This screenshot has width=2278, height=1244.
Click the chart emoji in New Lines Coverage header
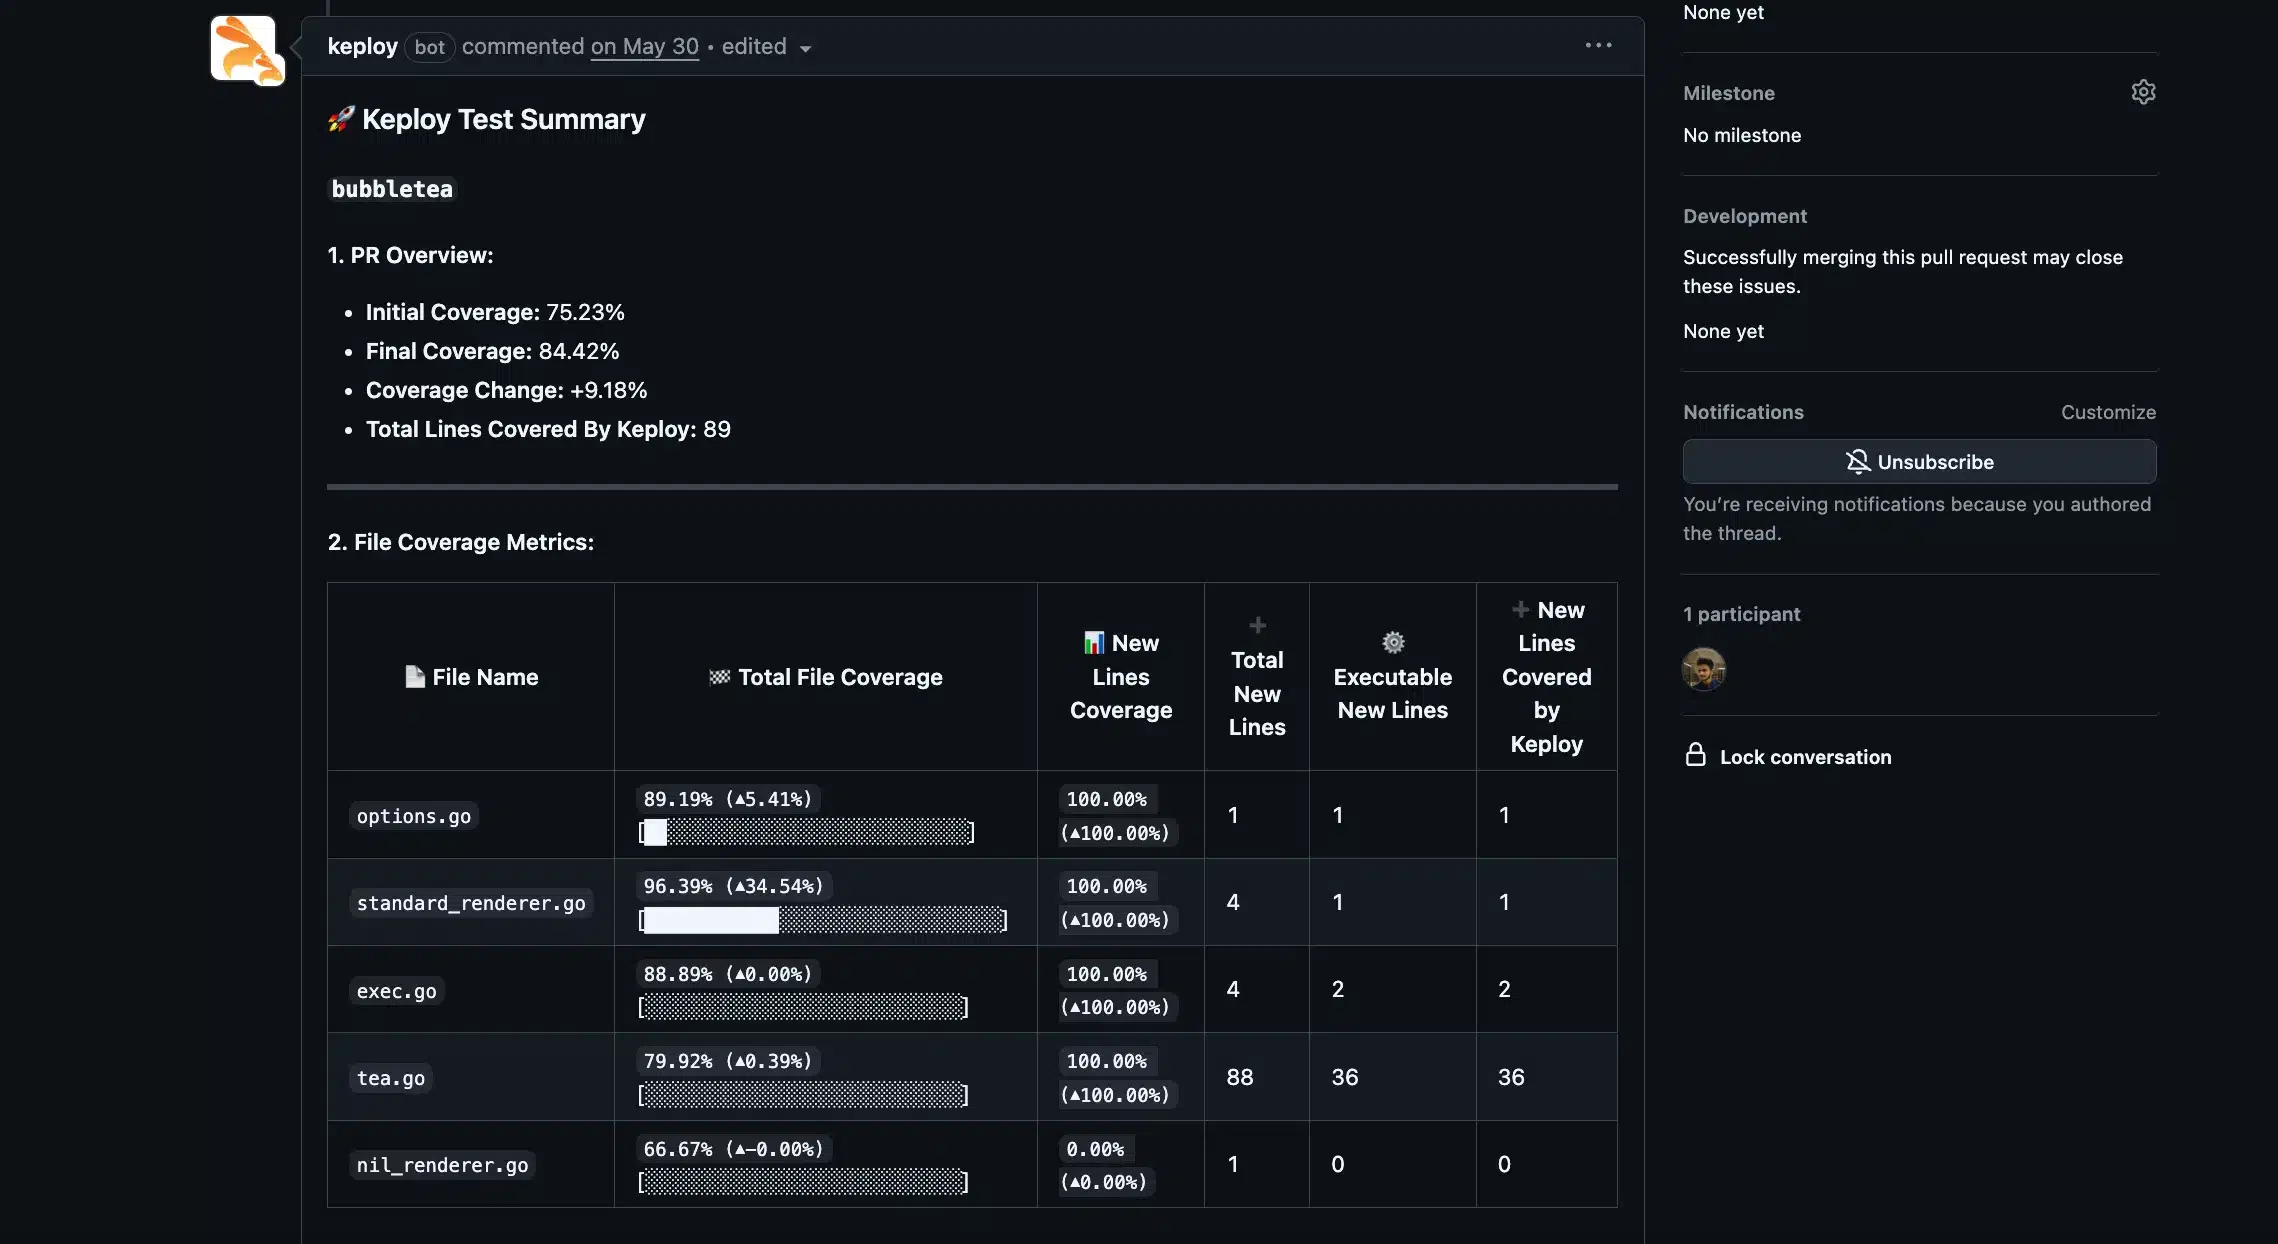click(x=1094, y=642)
